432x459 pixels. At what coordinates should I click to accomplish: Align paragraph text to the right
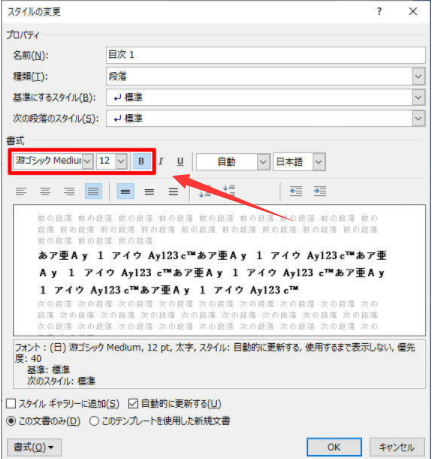click(69, 191)
